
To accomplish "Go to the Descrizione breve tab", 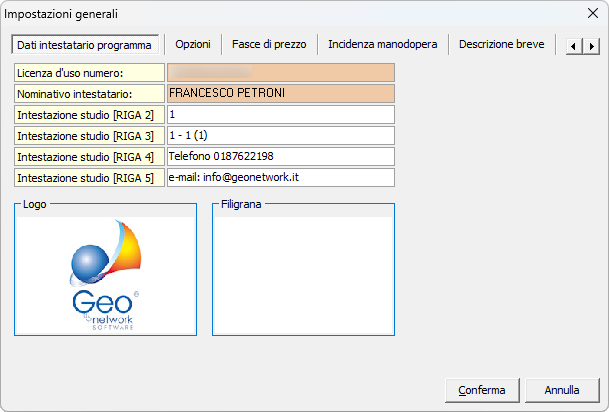I will [503, 45].
